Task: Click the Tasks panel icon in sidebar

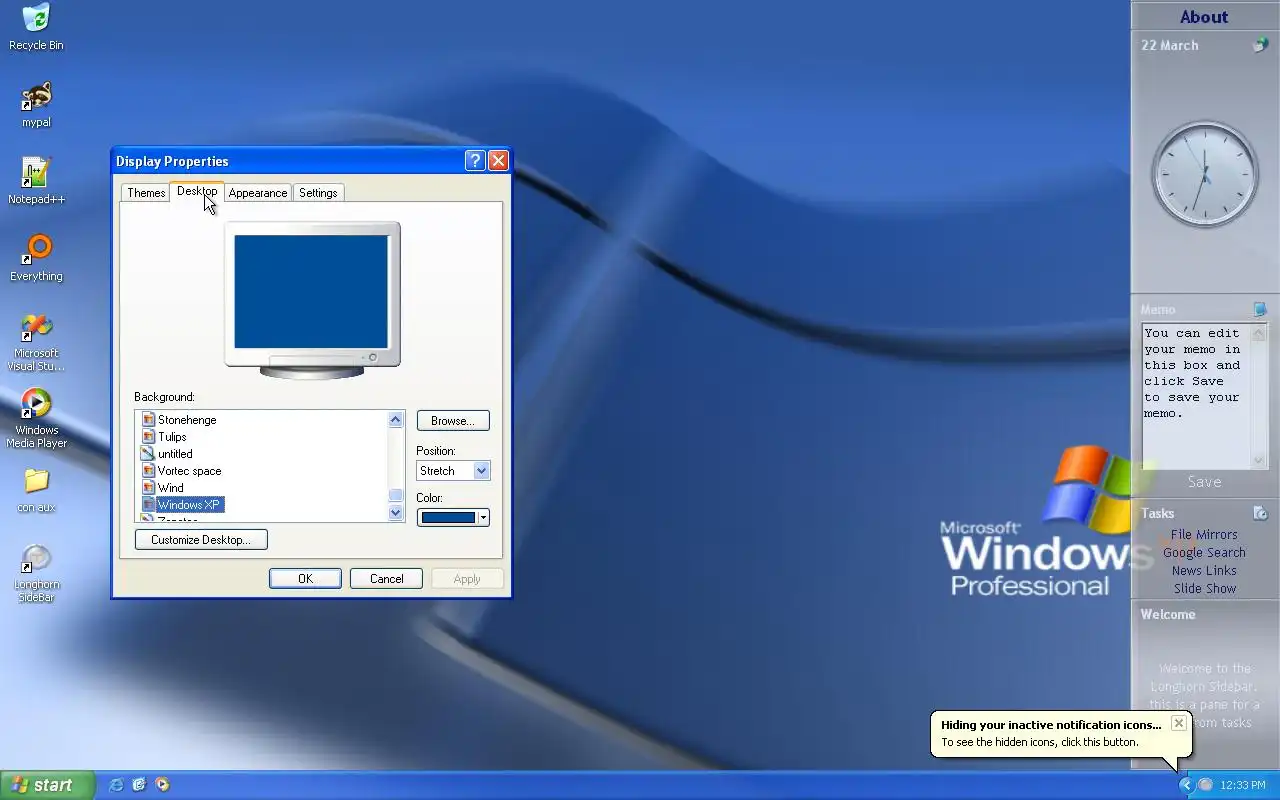Action: pos(1260,513)
